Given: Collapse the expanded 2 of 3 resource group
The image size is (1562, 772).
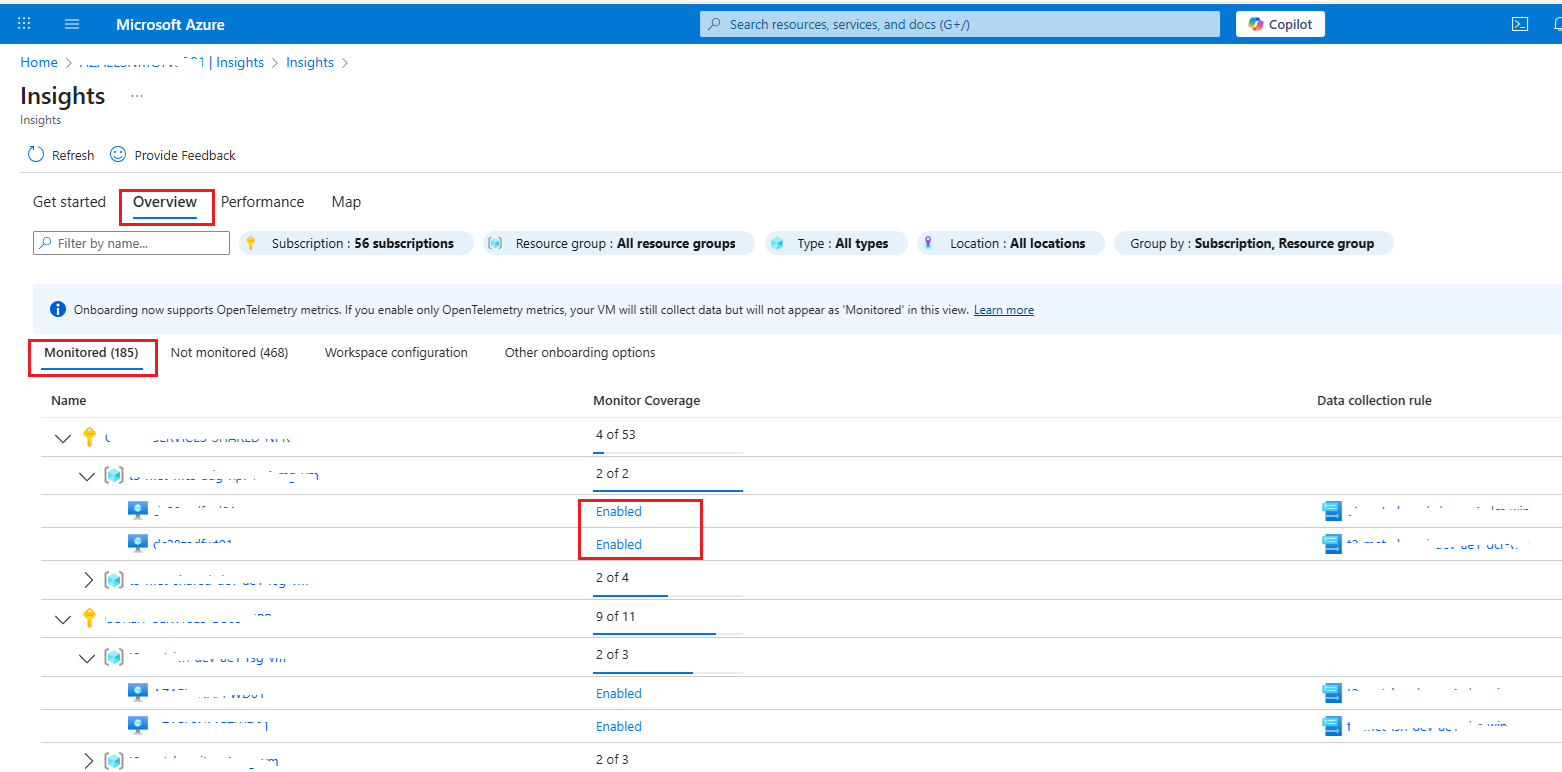Looking at the screenshot, I should [x=87, y=657].
